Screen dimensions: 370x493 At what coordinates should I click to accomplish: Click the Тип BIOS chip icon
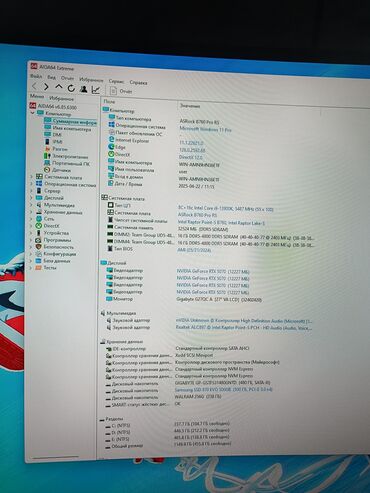tap(110, 249)
